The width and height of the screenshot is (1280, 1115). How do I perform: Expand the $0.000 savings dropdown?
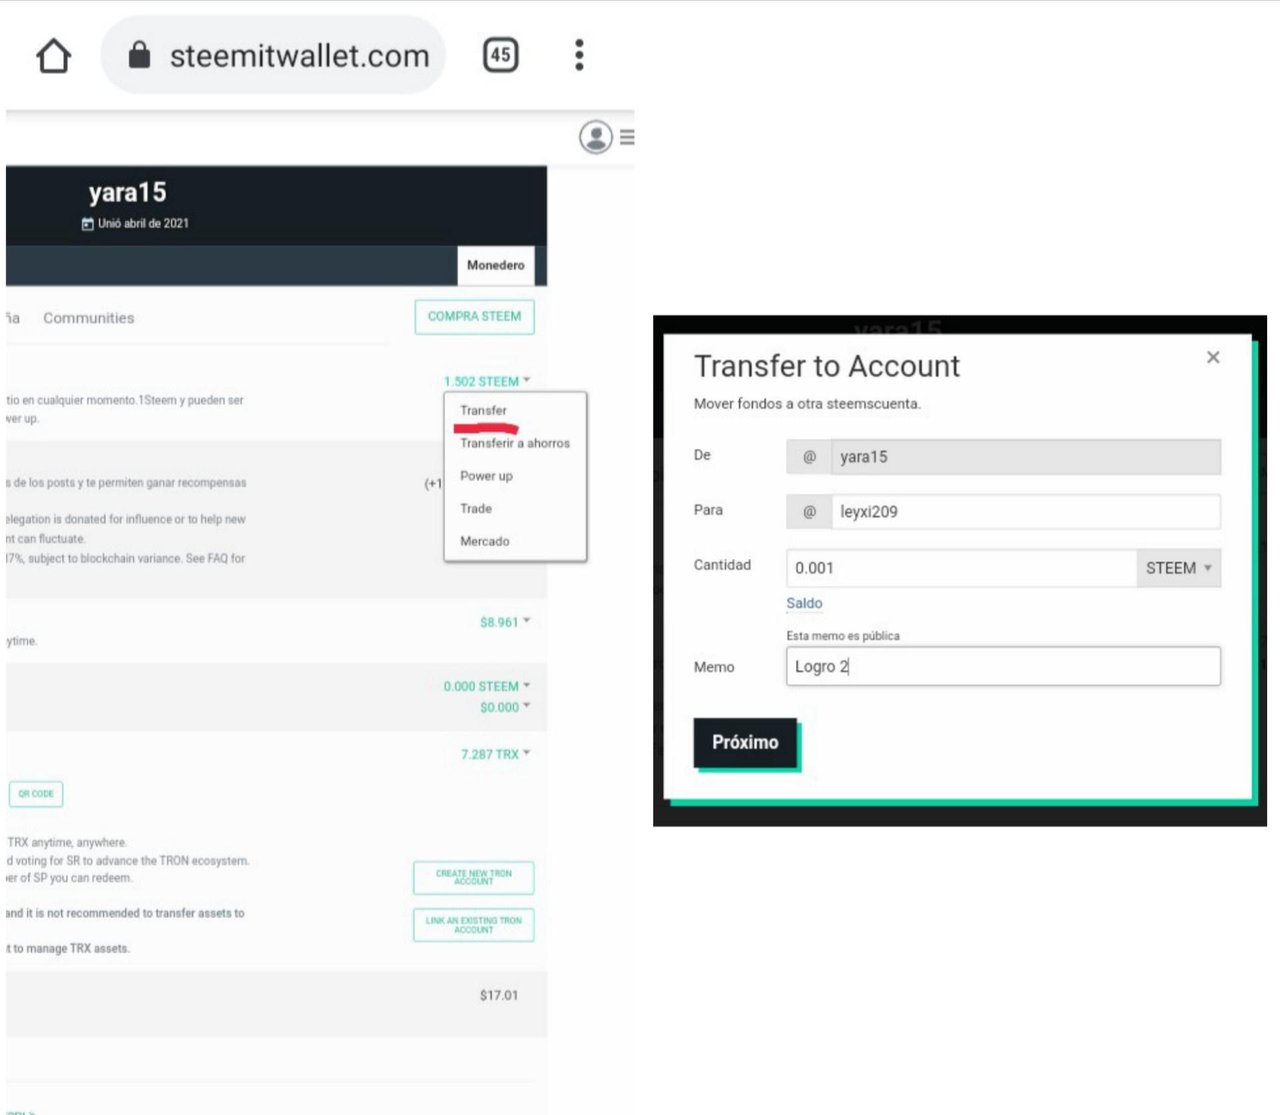tap(505, 707)
